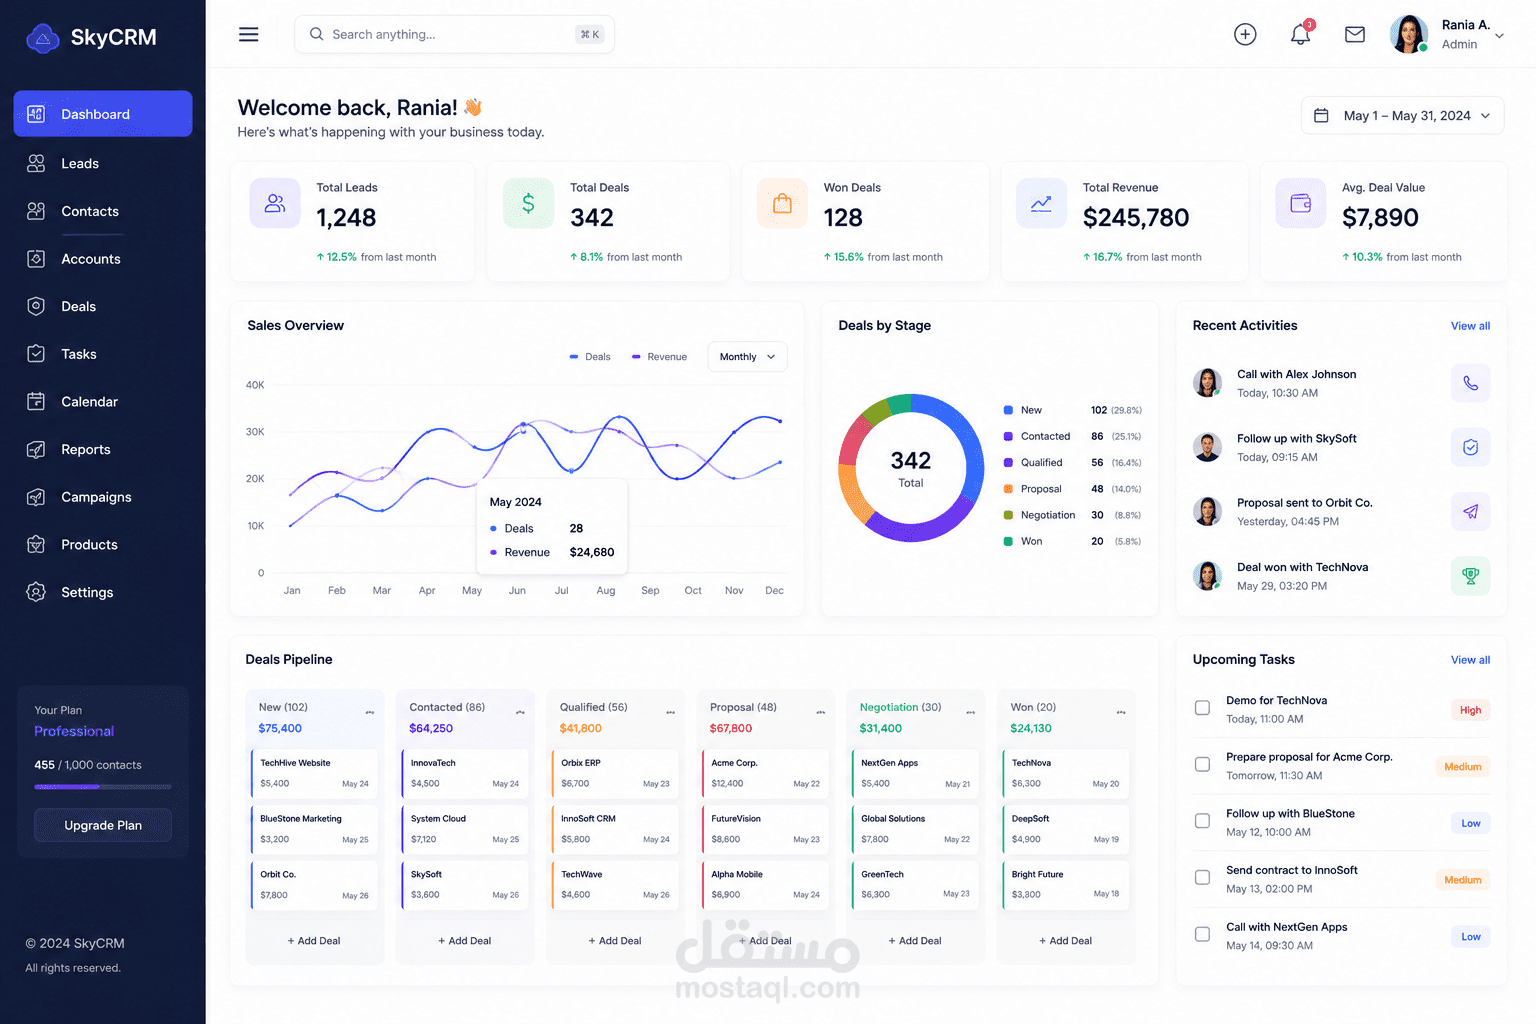The image size is (1536, 1024).
Task: Click the Won Deals bag icon
Action: pyautogui.click(x=782, y=203)
